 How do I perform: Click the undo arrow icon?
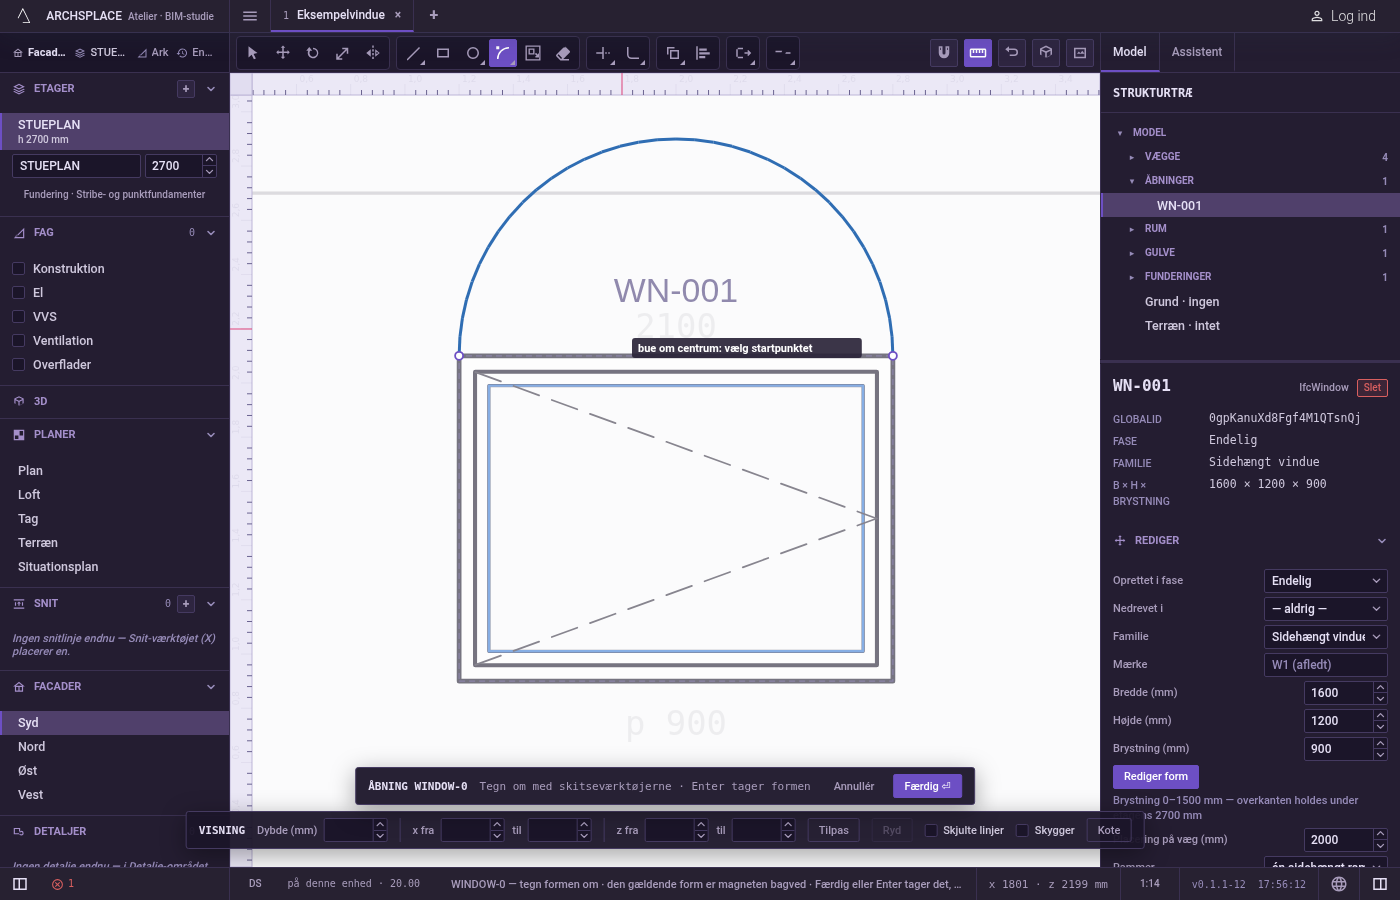1012,53
